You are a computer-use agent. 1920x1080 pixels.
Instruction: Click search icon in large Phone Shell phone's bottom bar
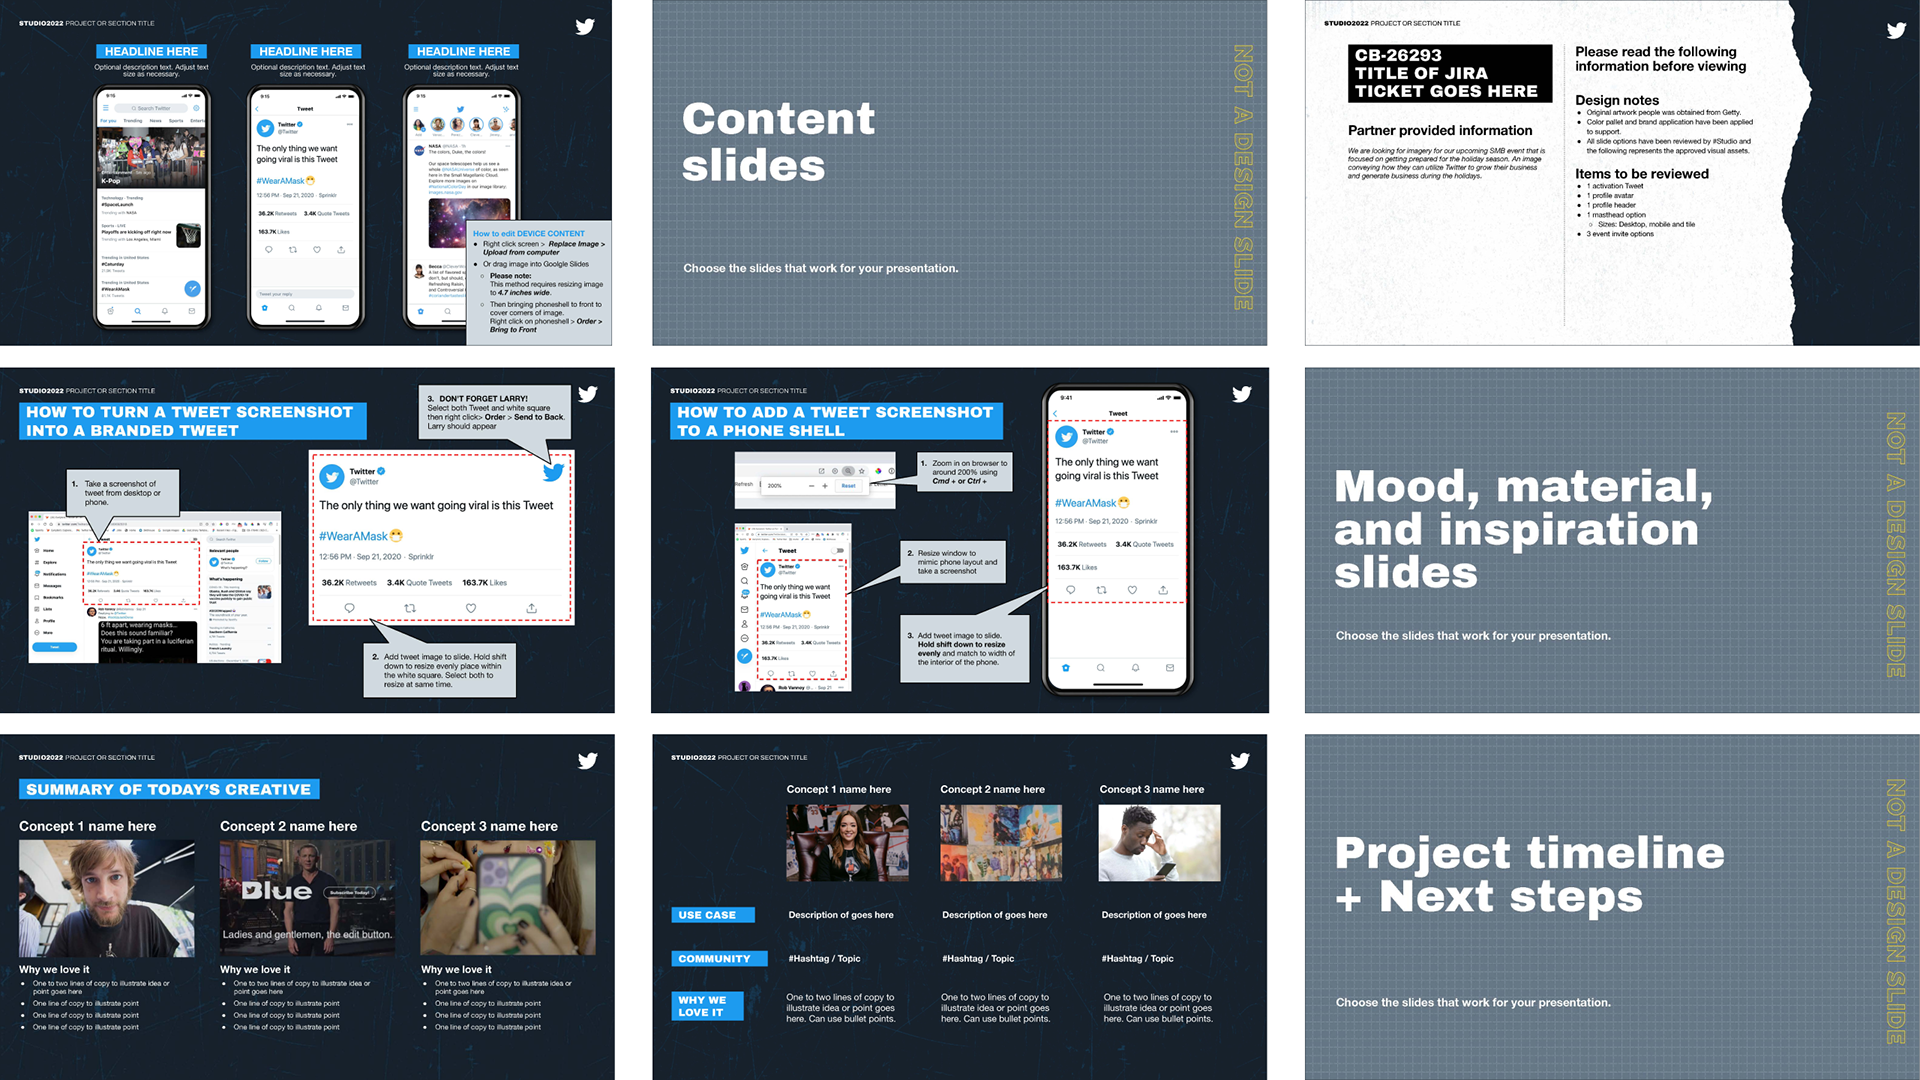coord(1100,668)
